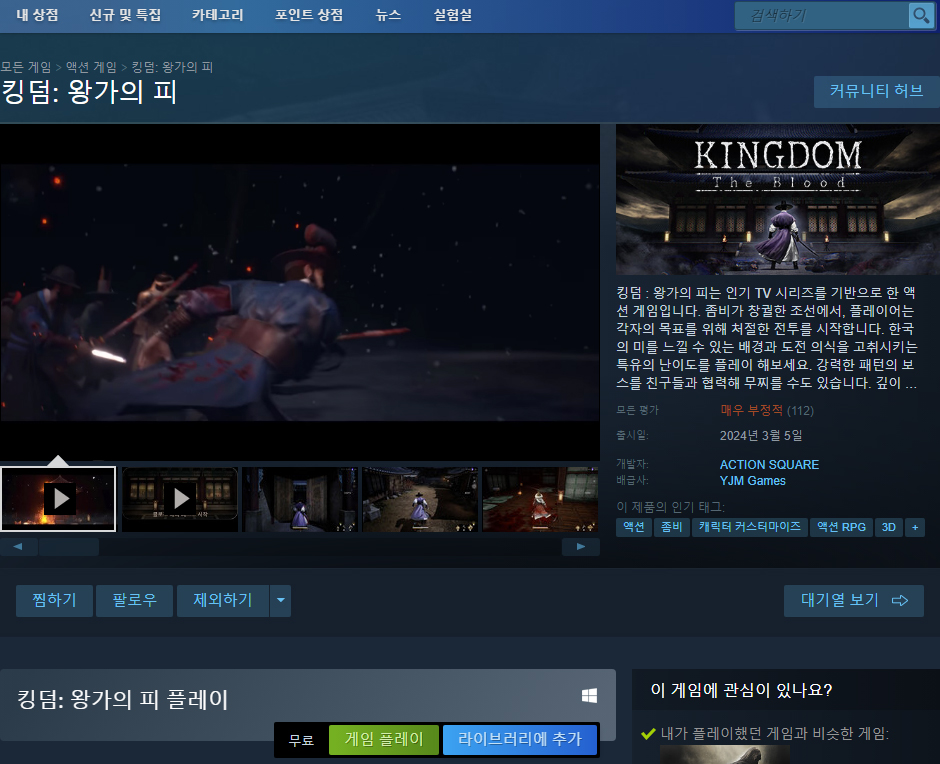The image size is (940, 764).
Task: Click the 무료 price label
Action: pyautogui.click(x=301, y=741)
